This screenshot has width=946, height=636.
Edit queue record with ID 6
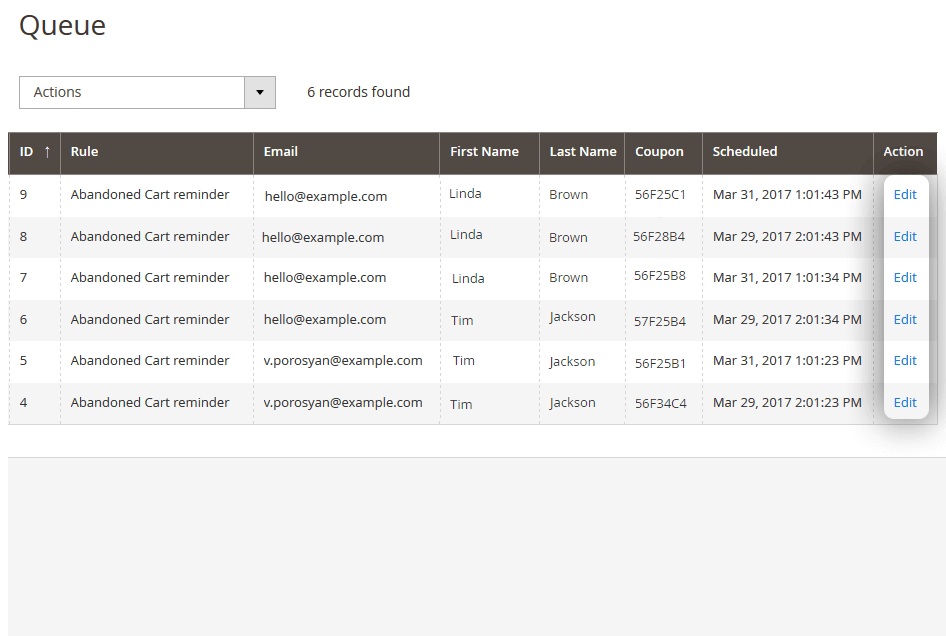point(905,319)
